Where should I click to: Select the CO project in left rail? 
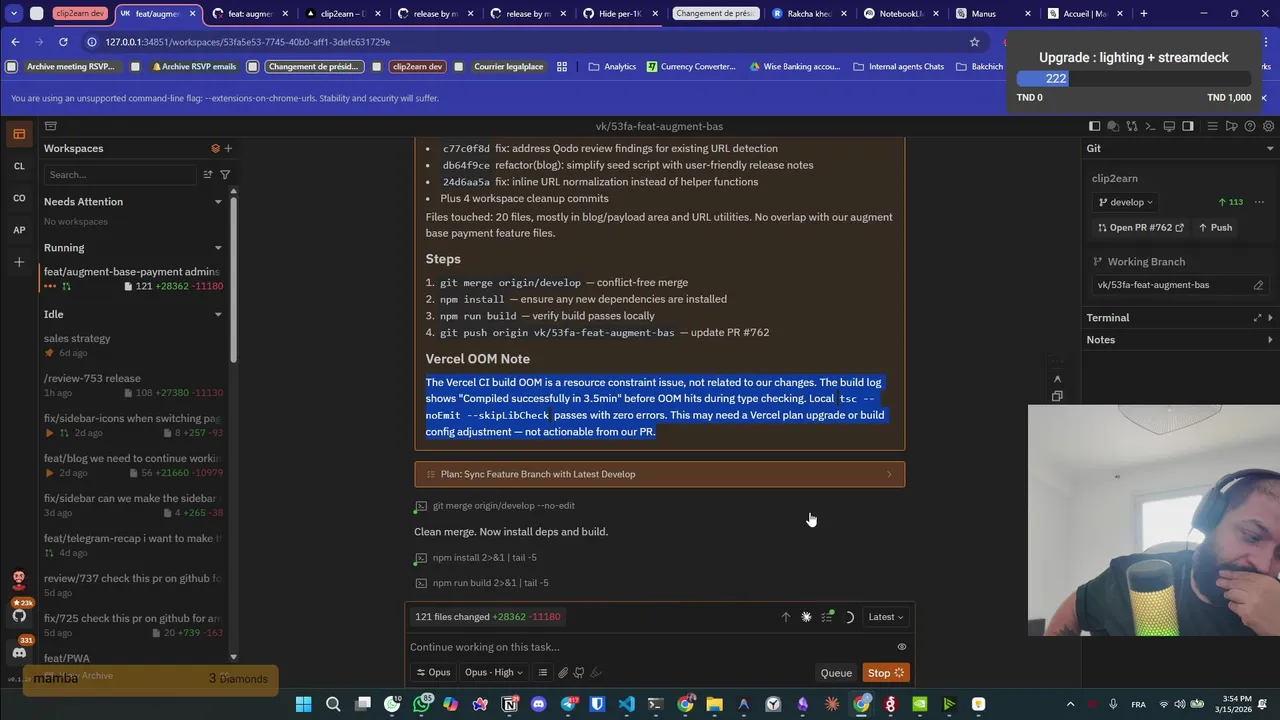[x=19, y=198]
